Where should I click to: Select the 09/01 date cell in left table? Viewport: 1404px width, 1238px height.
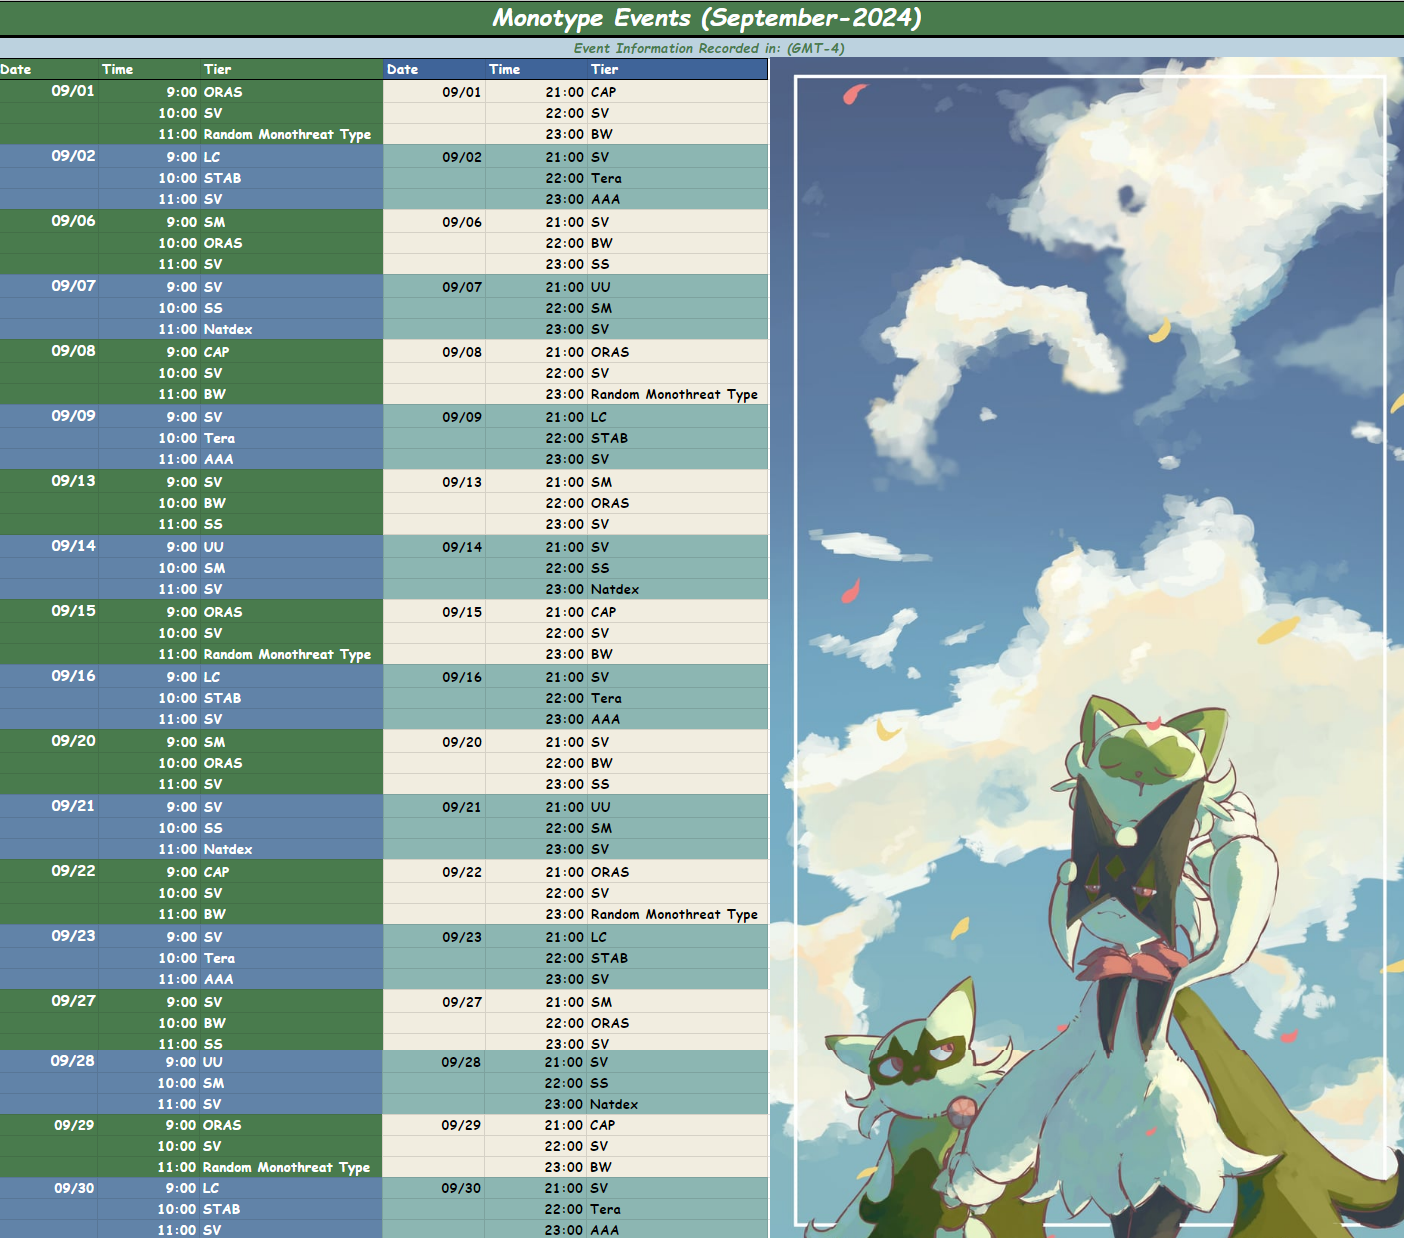[x=73, y=91]
